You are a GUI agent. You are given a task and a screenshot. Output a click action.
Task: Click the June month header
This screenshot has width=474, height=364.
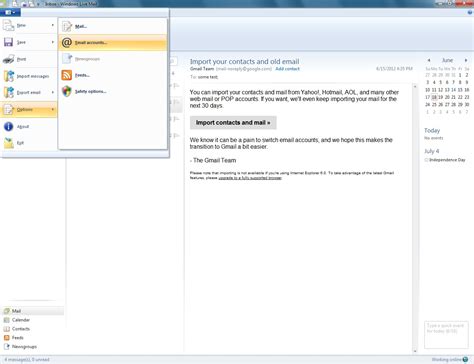pos(447,60)
